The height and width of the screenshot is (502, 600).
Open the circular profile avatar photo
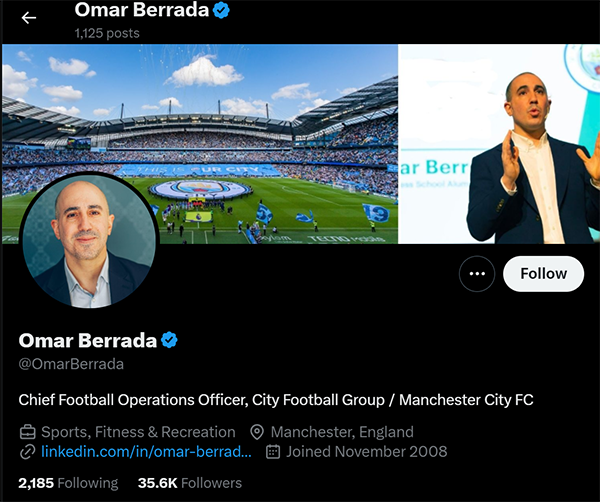click(x=89, y=245)
